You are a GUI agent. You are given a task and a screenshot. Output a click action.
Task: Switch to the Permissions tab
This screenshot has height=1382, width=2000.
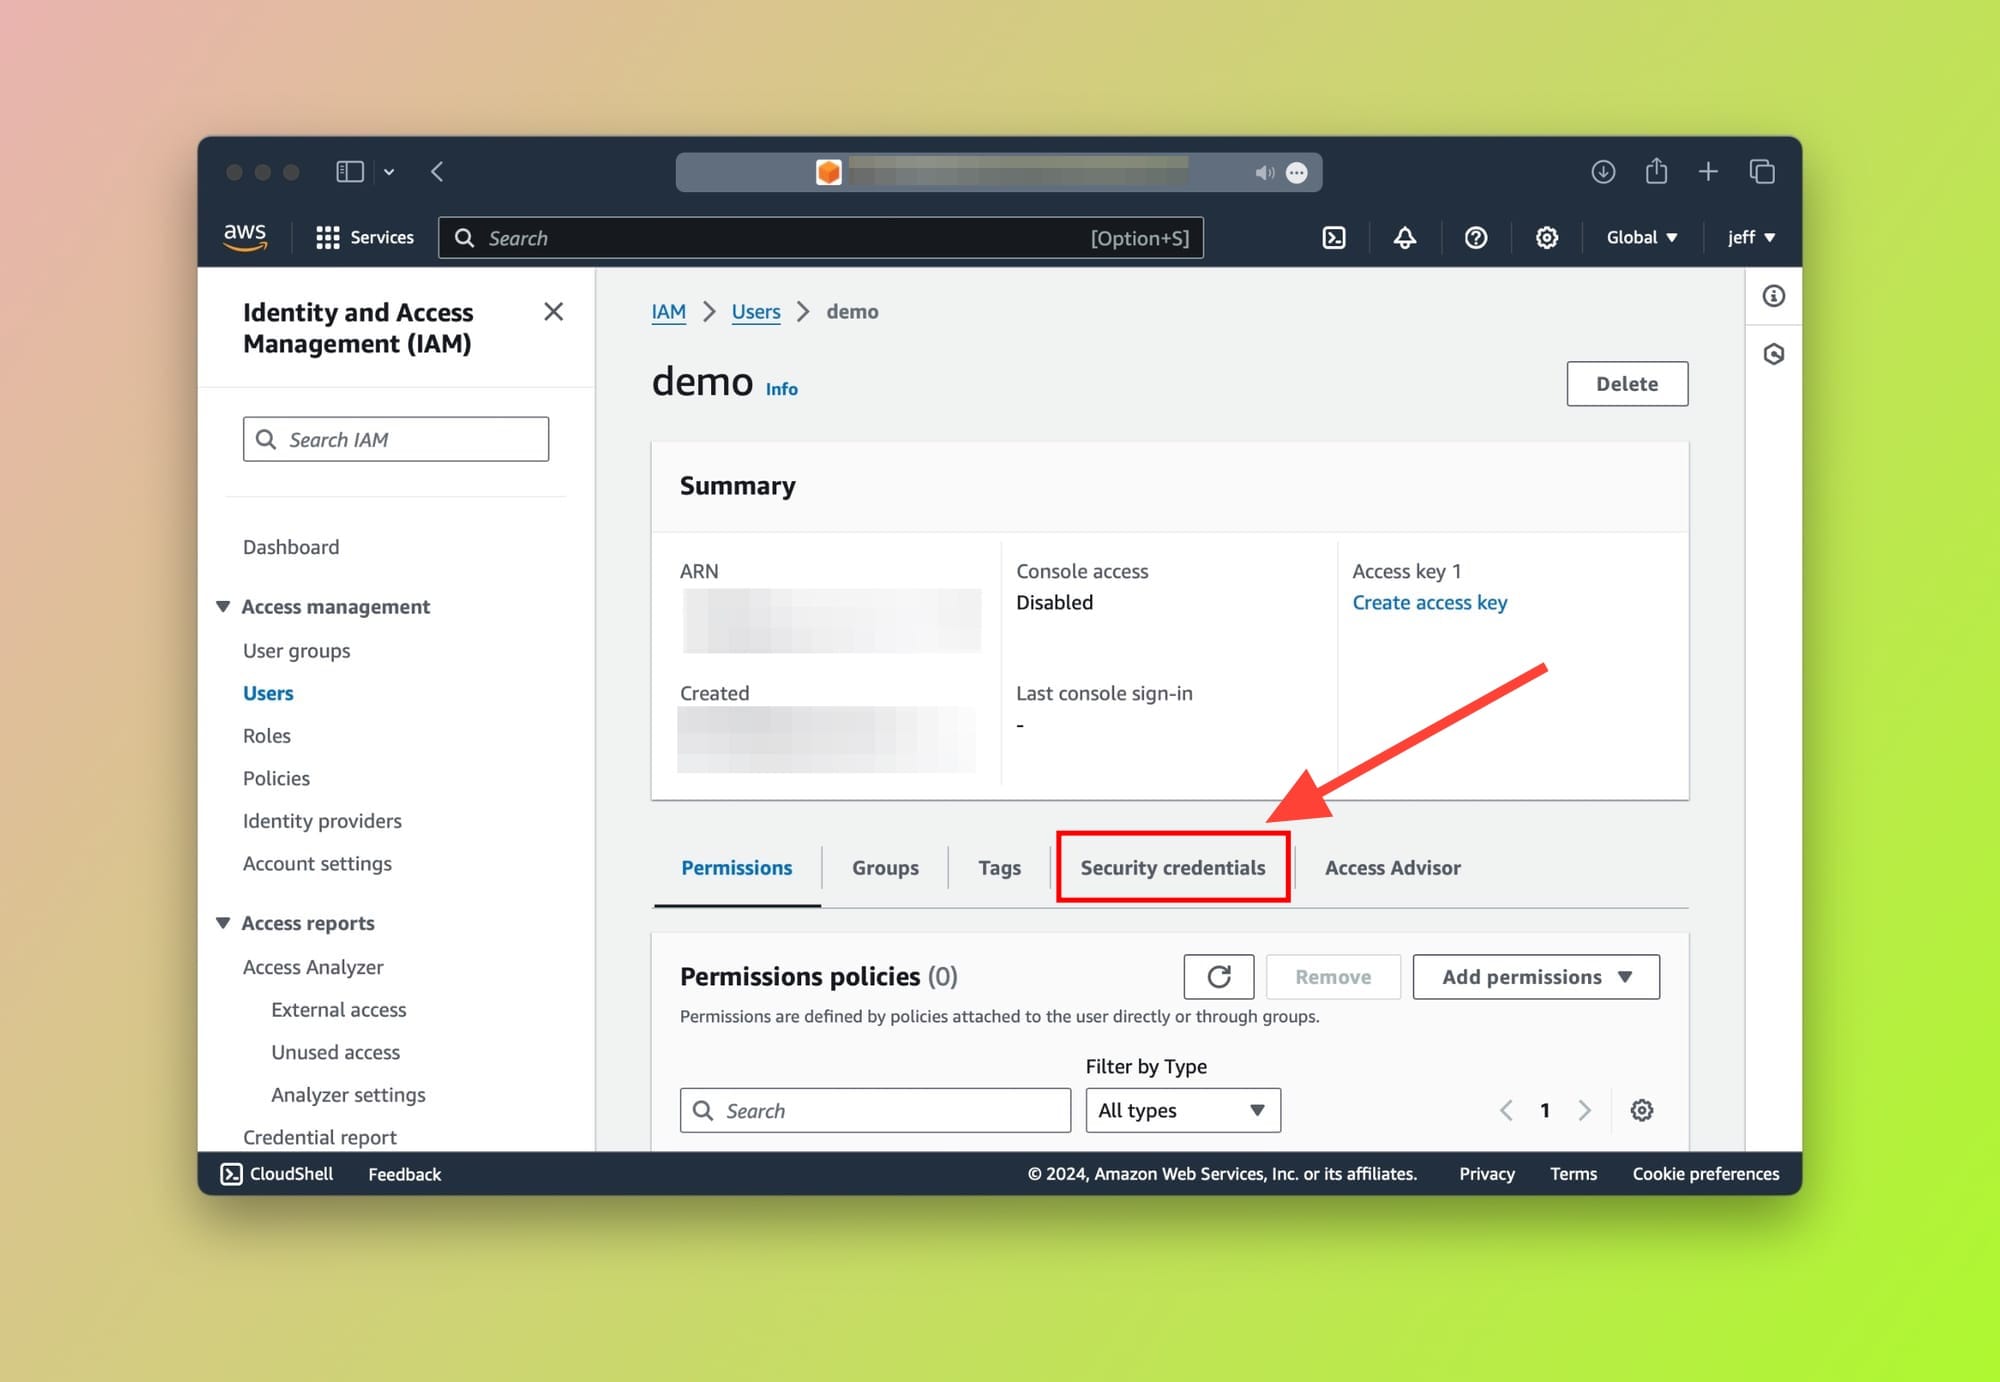coord(737,867)
